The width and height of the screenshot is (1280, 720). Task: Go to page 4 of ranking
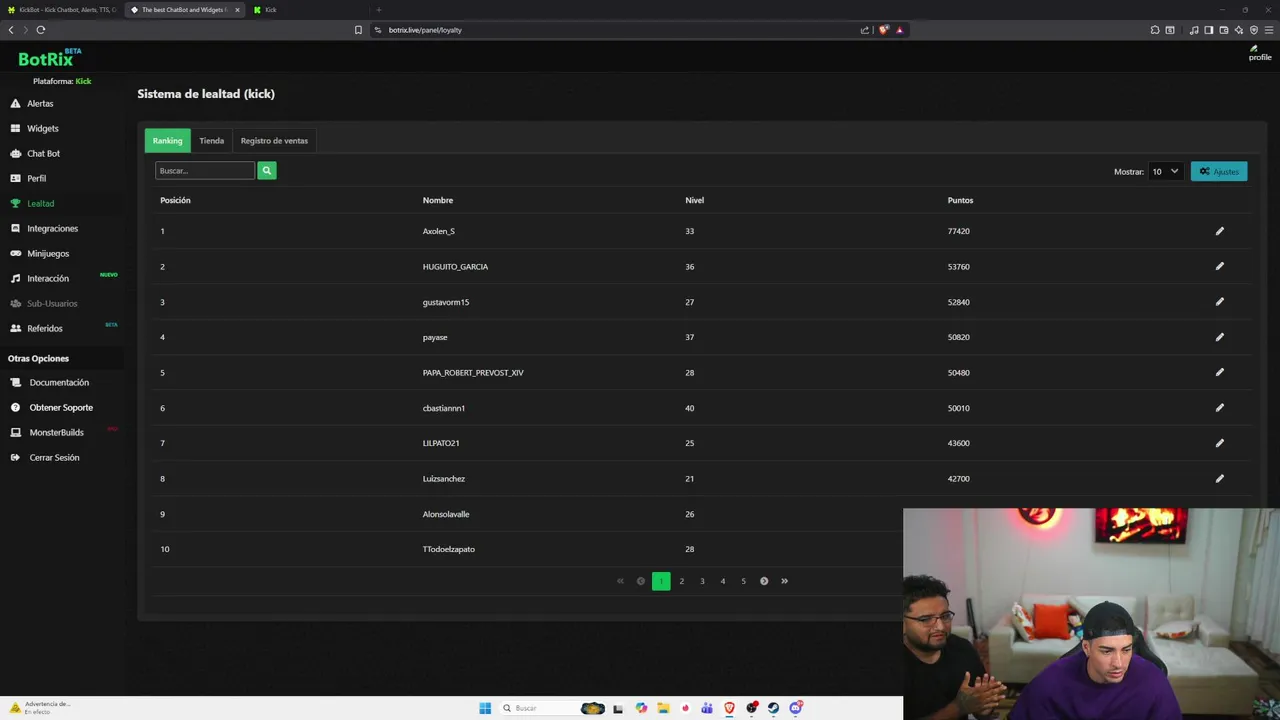coord(723,581)
